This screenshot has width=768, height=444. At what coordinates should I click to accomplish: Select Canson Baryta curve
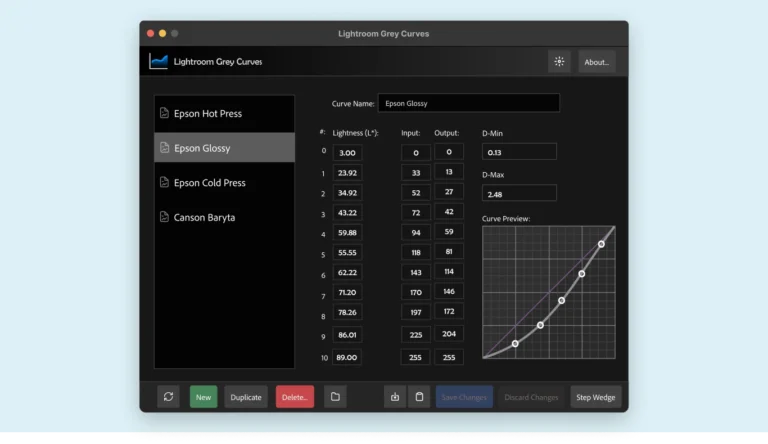(224, 217)
